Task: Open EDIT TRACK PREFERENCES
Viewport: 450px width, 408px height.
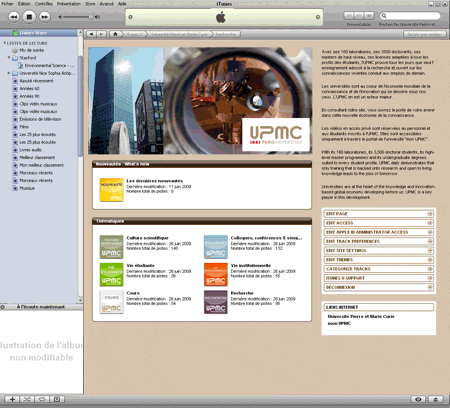Action: point(379,241)
